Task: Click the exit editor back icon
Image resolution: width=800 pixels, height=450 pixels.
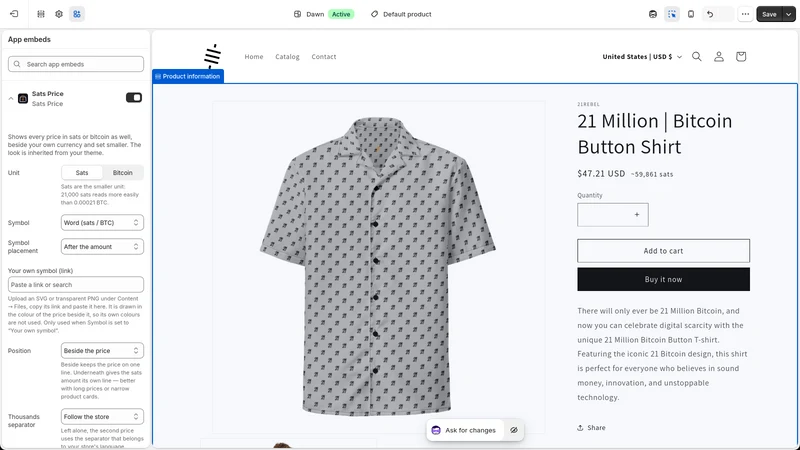Action: [14, 14]
